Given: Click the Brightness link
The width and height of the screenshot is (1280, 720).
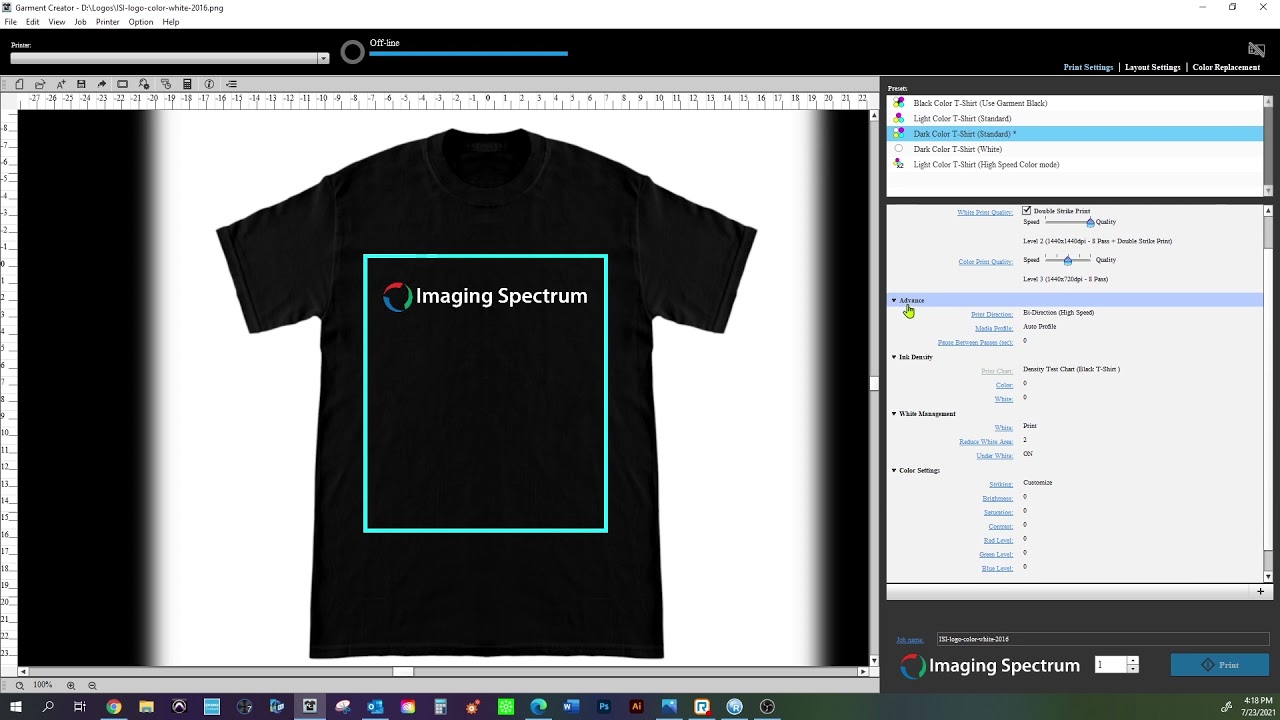Looking at the screenshot, I should [x=997, y=498].
